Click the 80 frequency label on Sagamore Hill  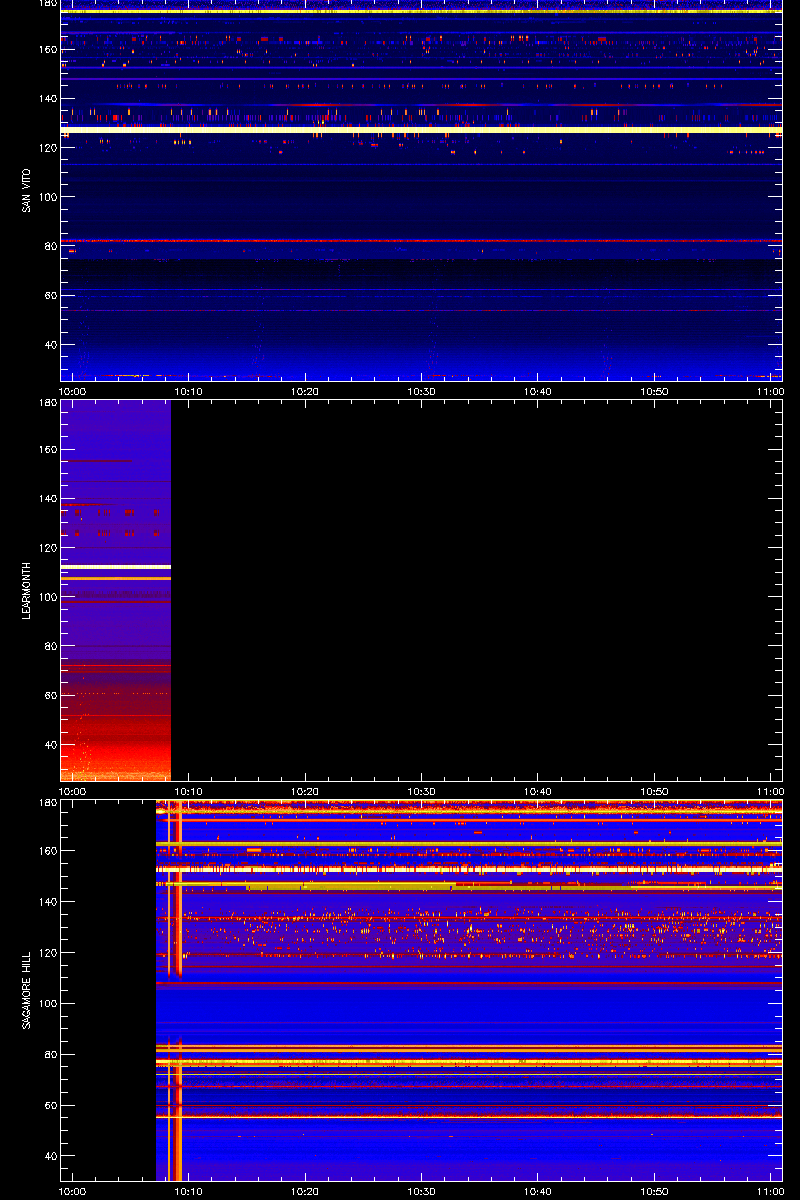pyautogui.click(x=50, y=1055)
